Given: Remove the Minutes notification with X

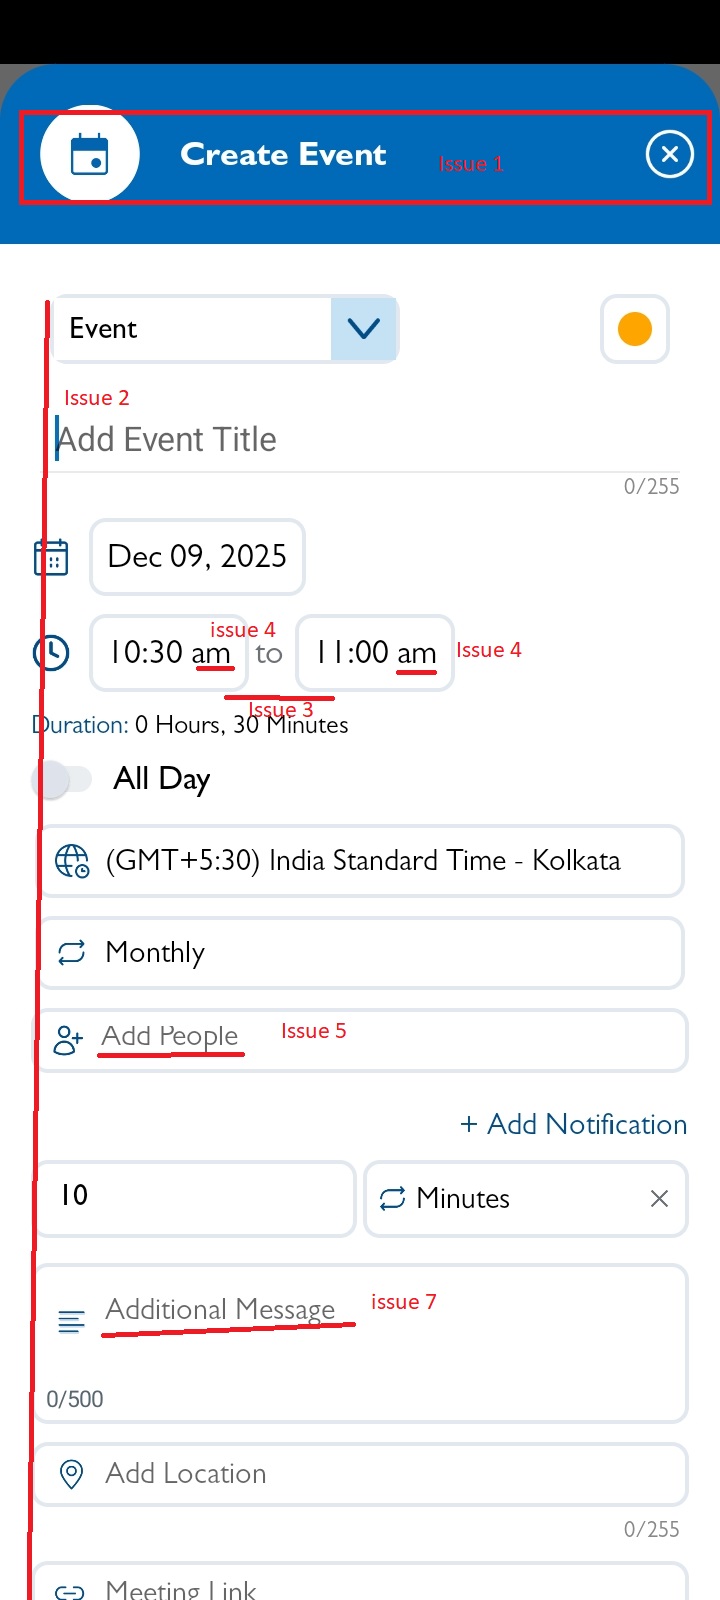Looking at the screenshot, I should click(659, 1199).
